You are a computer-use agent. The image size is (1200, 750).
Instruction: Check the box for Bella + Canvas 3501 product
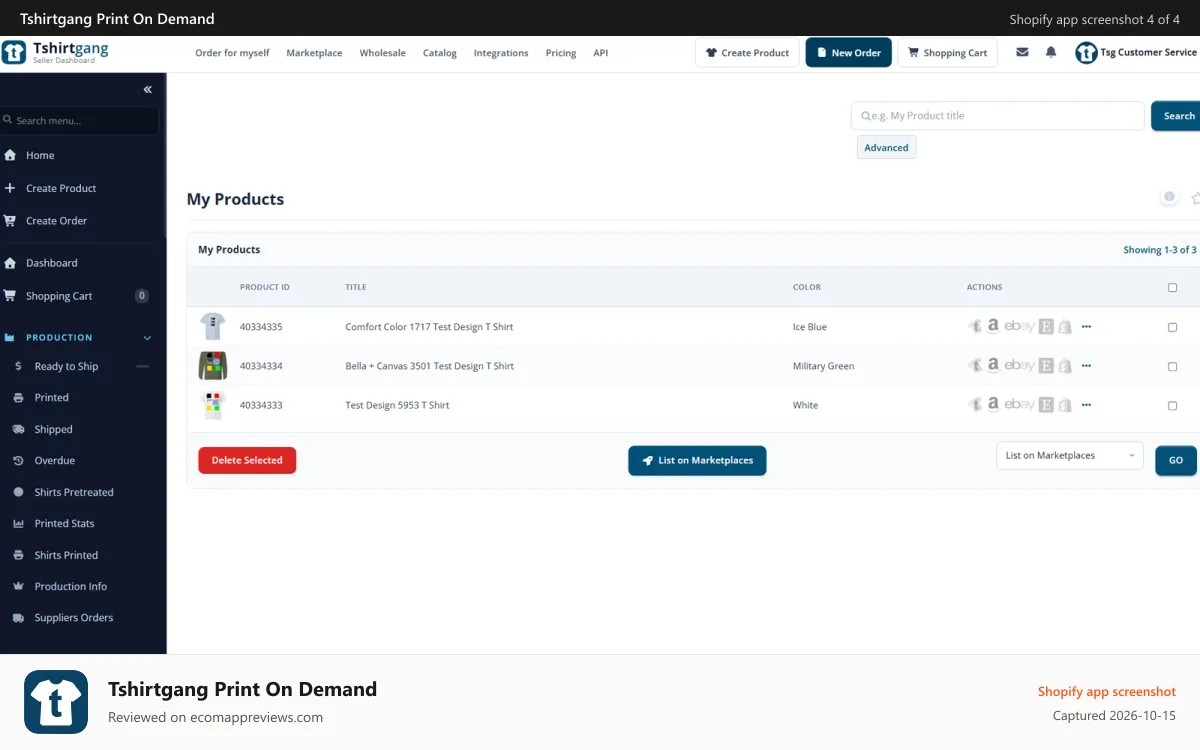pos(1173,366)
